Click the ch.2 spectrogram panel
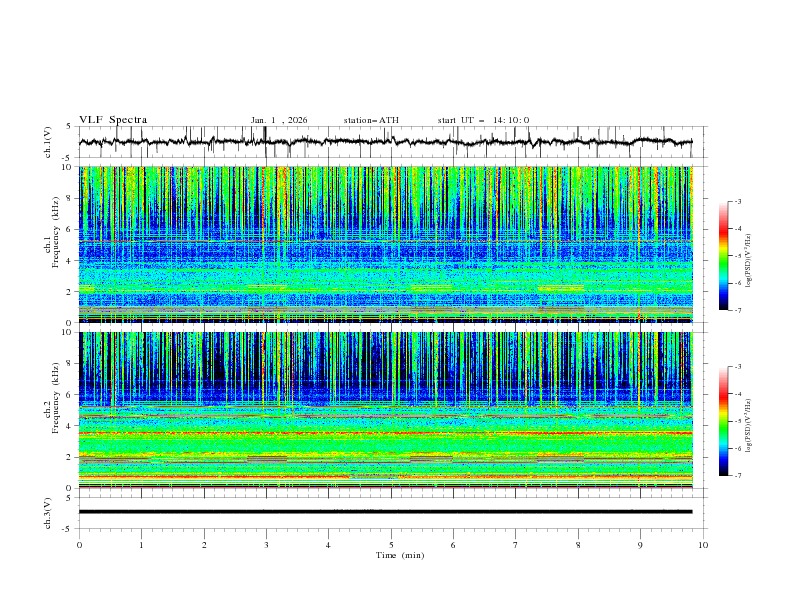 pos(385,410)
